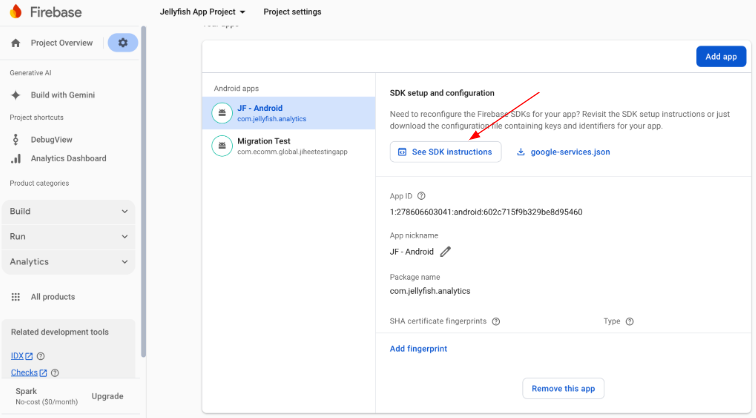Click the Migration Test Android icon
Viewport: 756px width, 418px height.
click(222, 146)
